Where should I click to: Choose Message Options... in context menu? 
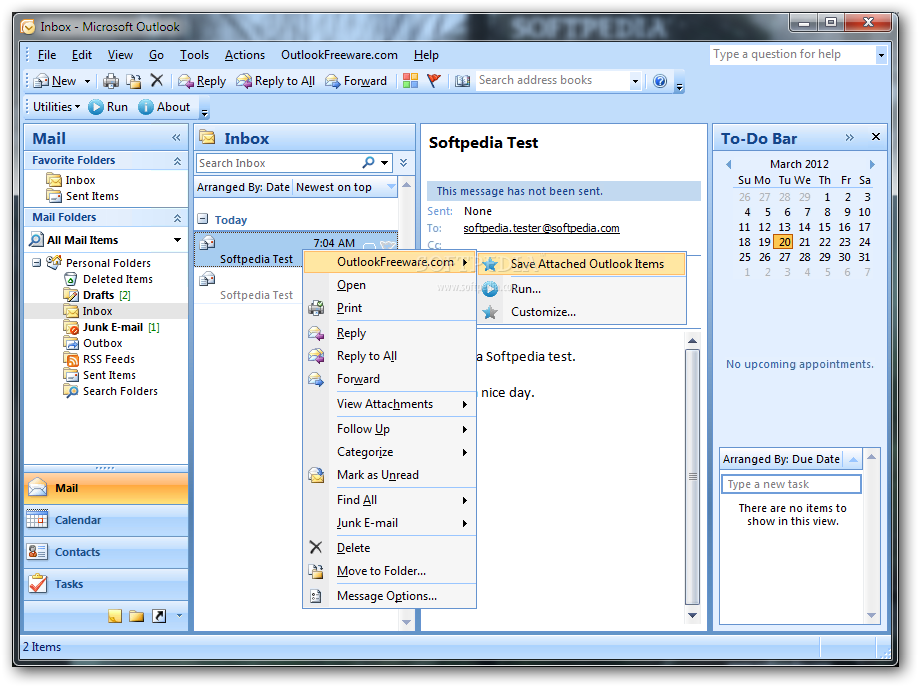pos(389,596)
